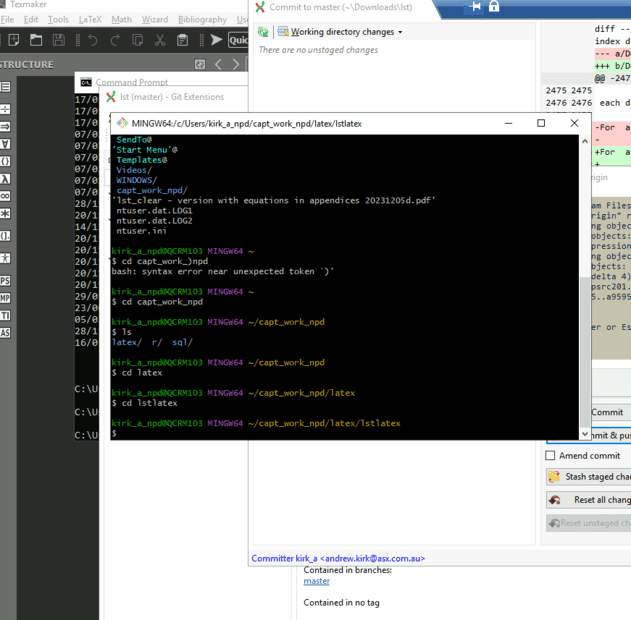Open the master branch link
The image size is (631, 620).
click(x=317, y=581)
